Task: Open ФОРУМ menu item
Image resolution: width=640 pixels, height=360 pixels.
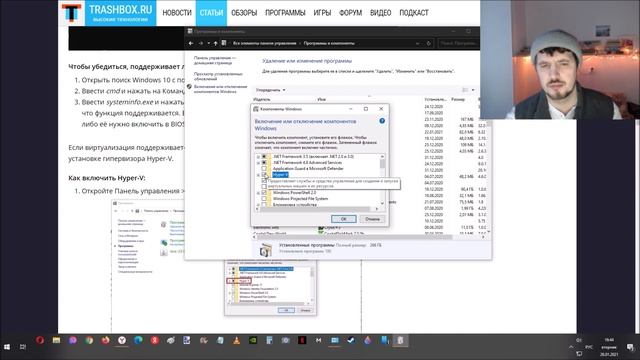Action: (x=350, y=13)
